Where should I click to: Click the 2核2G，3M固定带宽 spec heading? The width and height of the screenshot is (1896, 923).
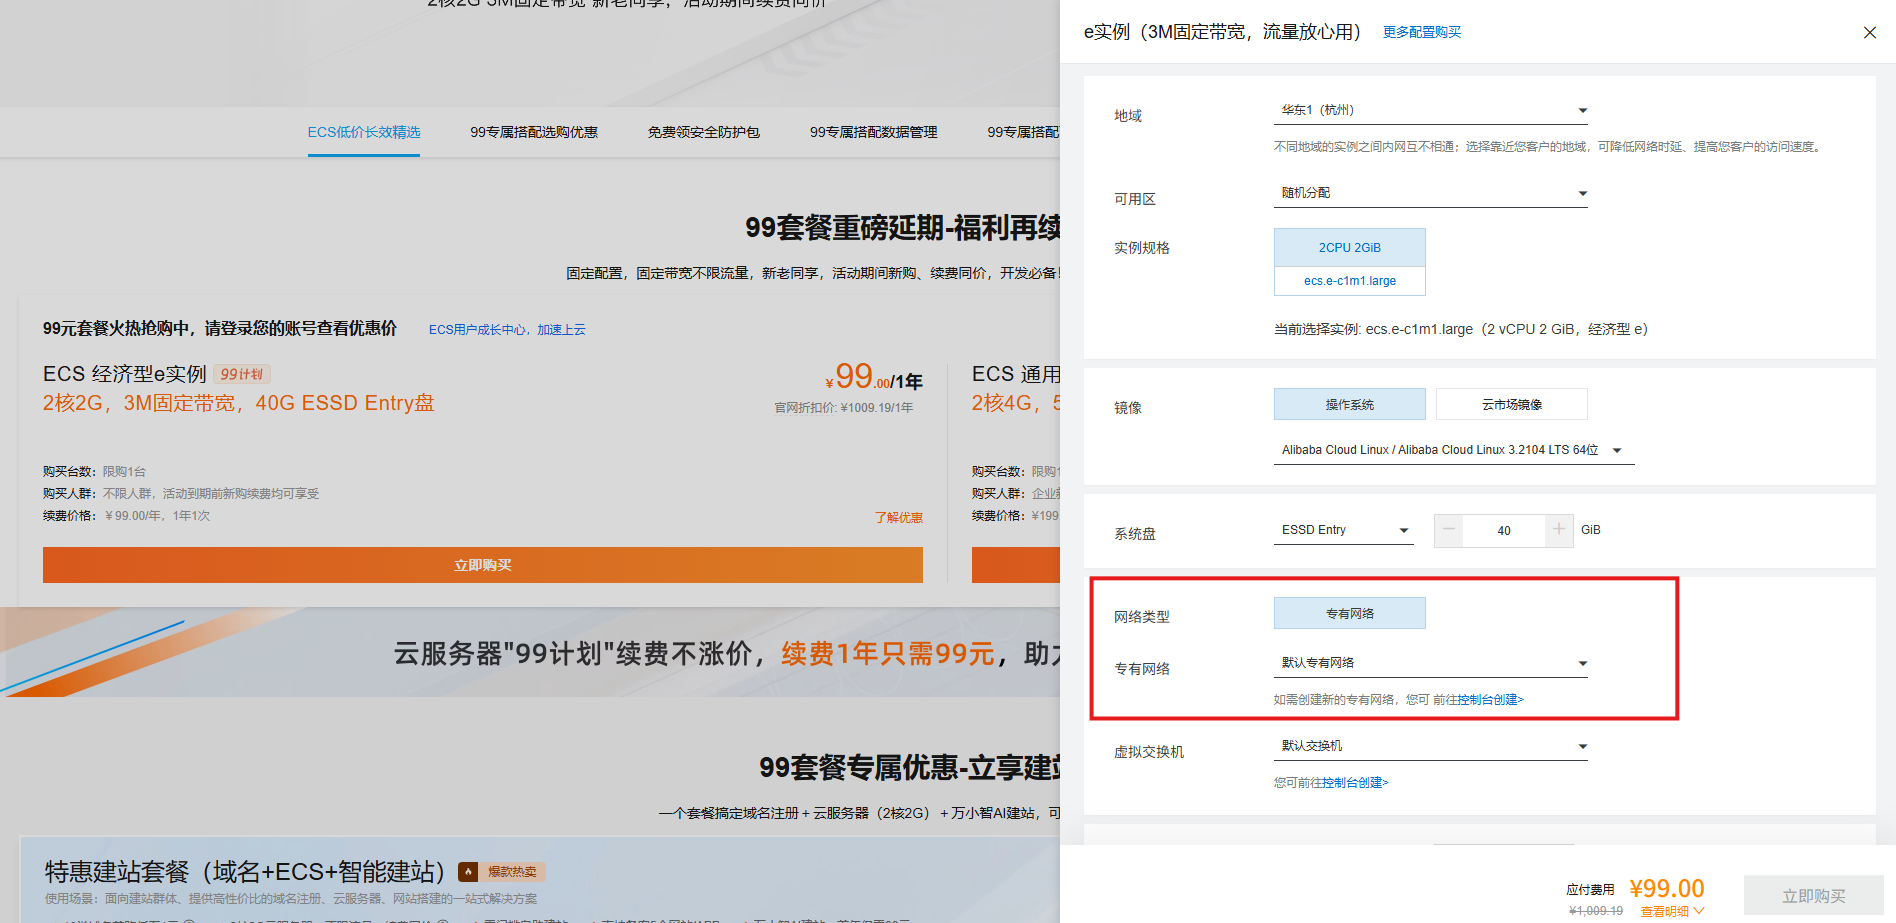click(238, 403)
